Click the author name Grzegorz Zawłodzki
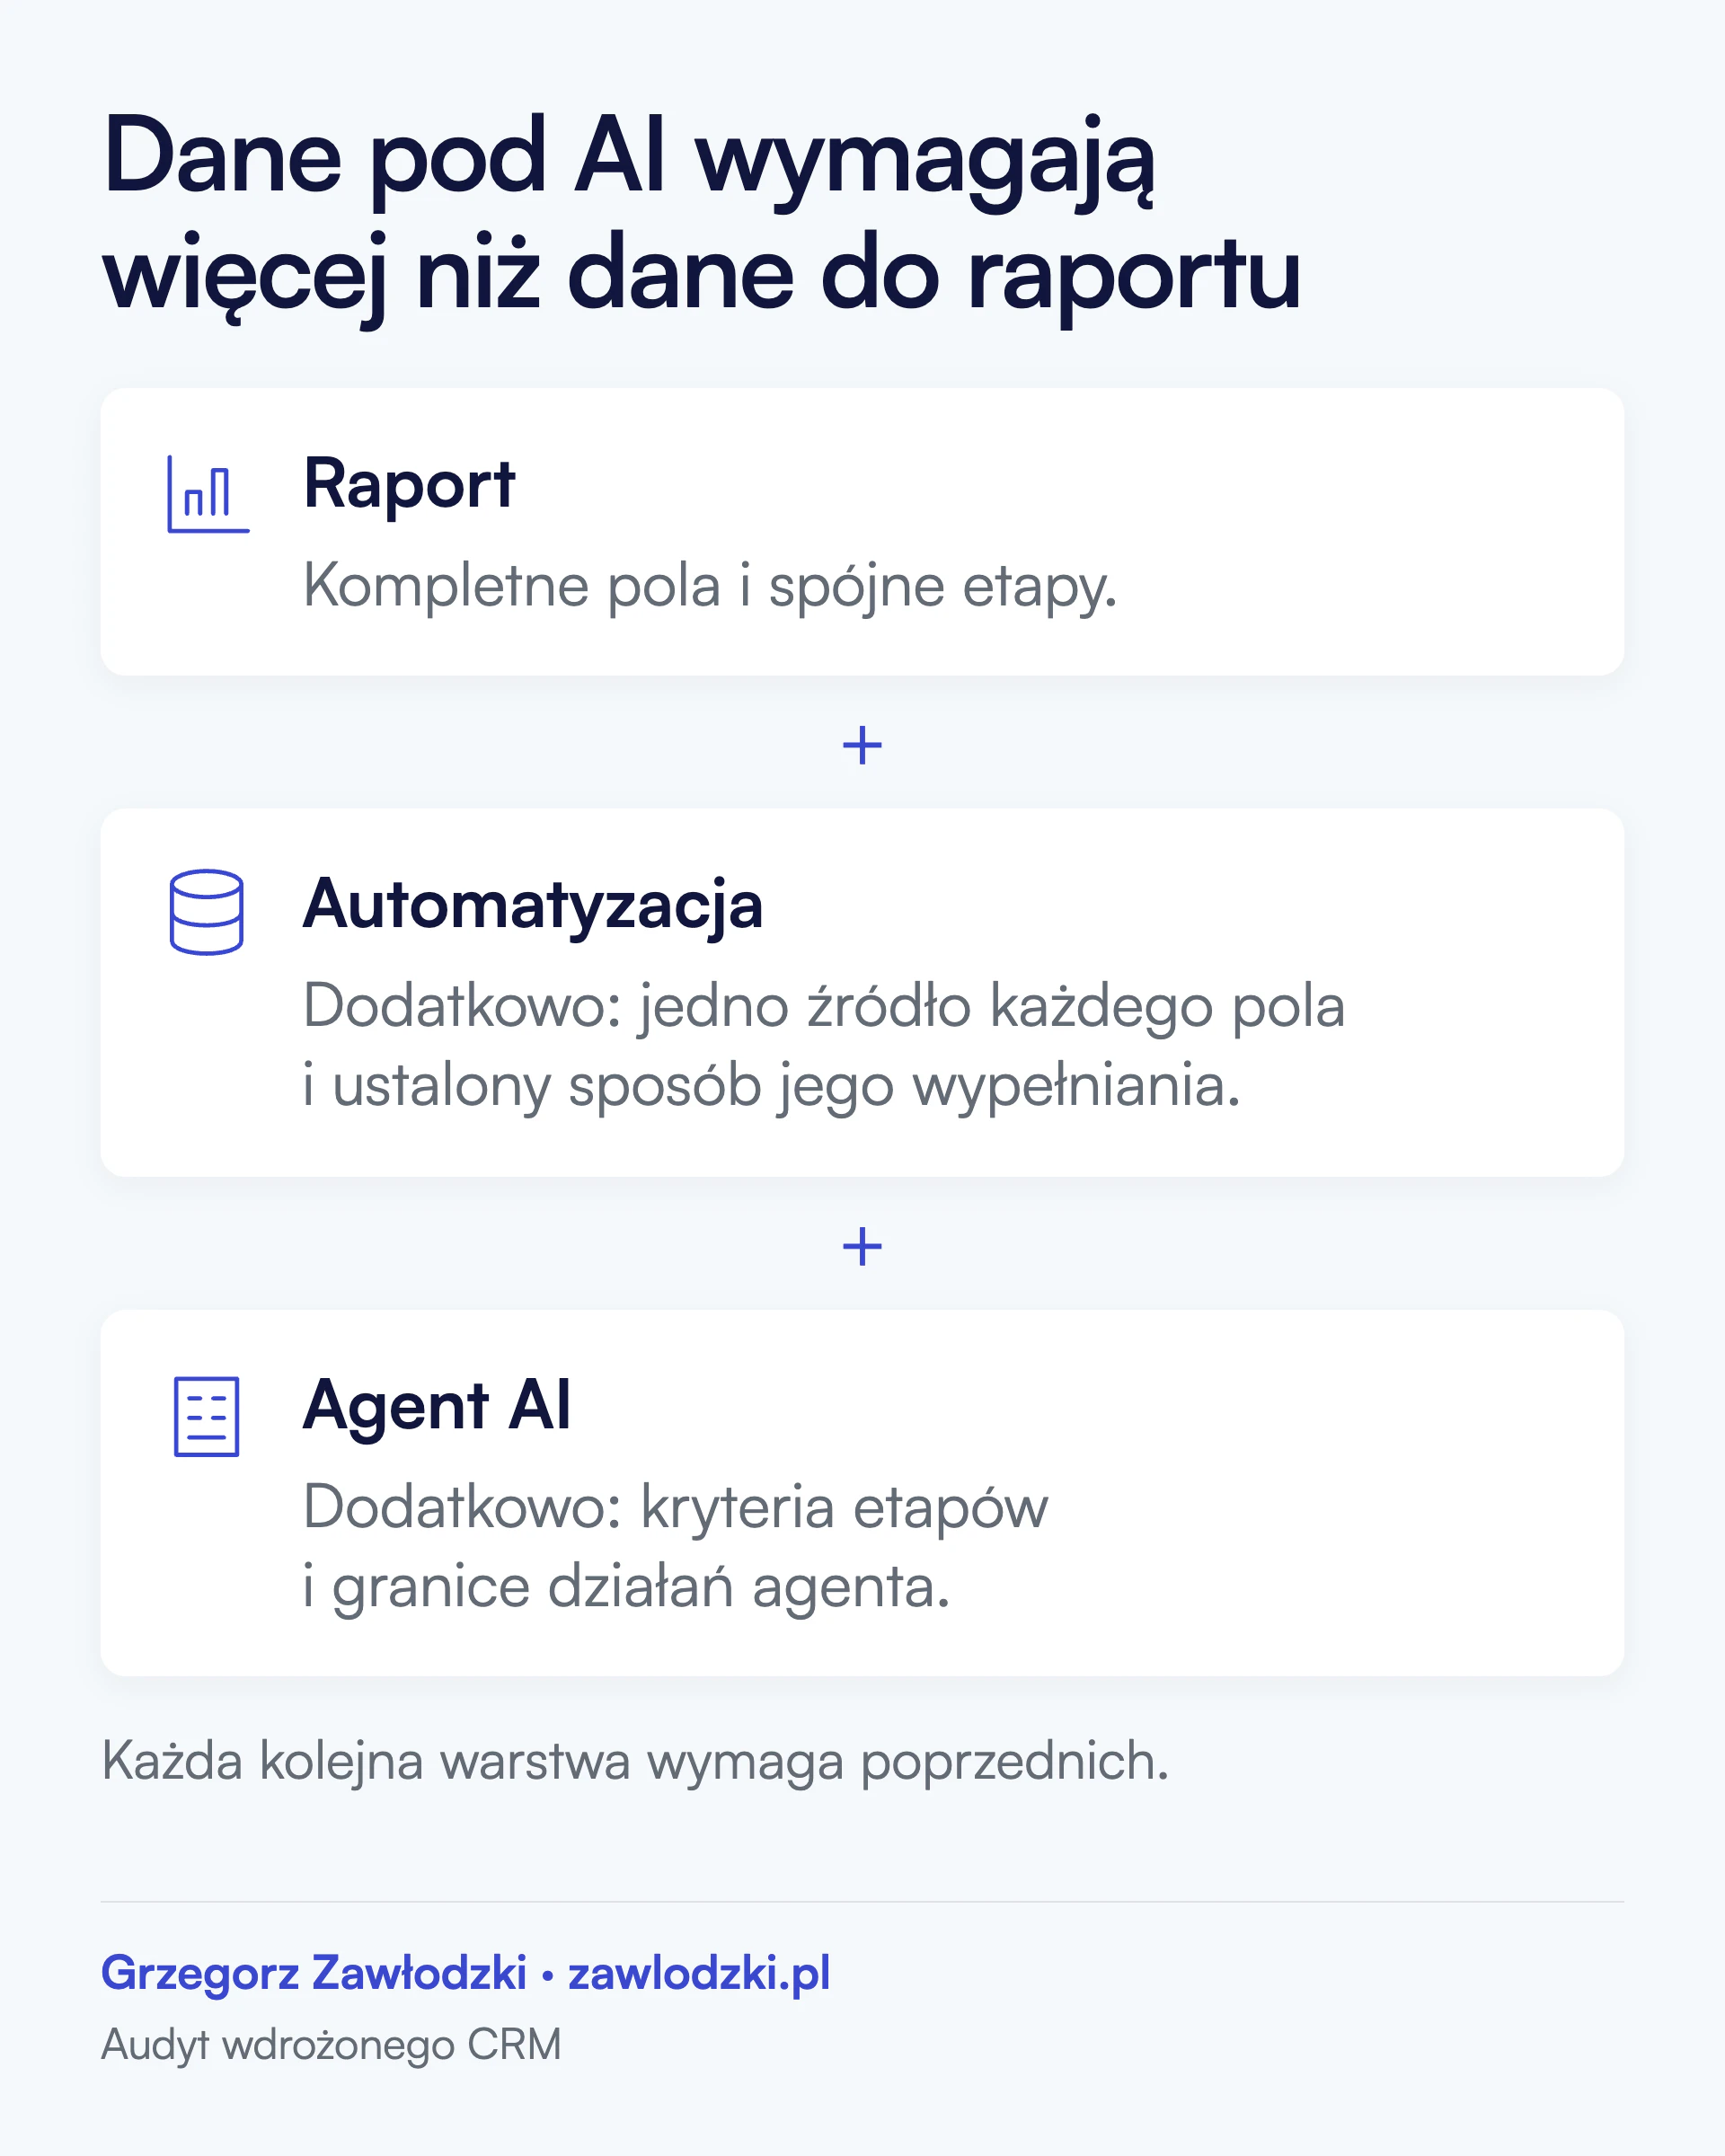 pyautogui.click(x=314, y=1975)
